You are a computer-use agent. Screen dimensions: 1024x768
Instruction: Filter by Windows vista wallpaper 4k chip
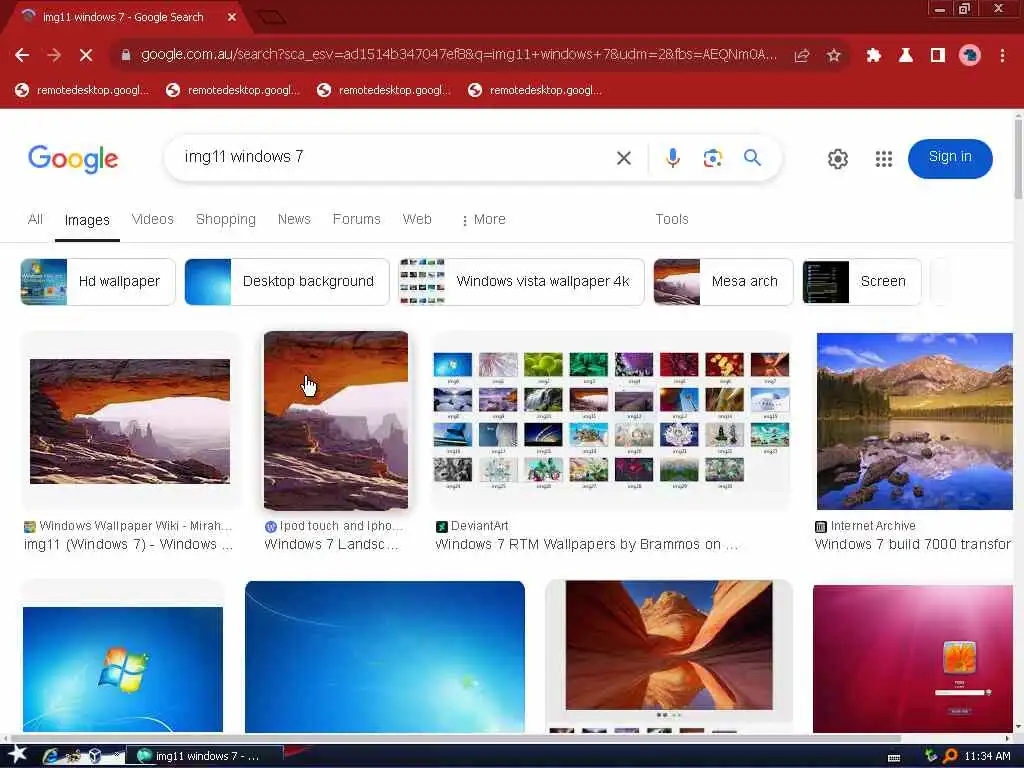click(521, 281)
